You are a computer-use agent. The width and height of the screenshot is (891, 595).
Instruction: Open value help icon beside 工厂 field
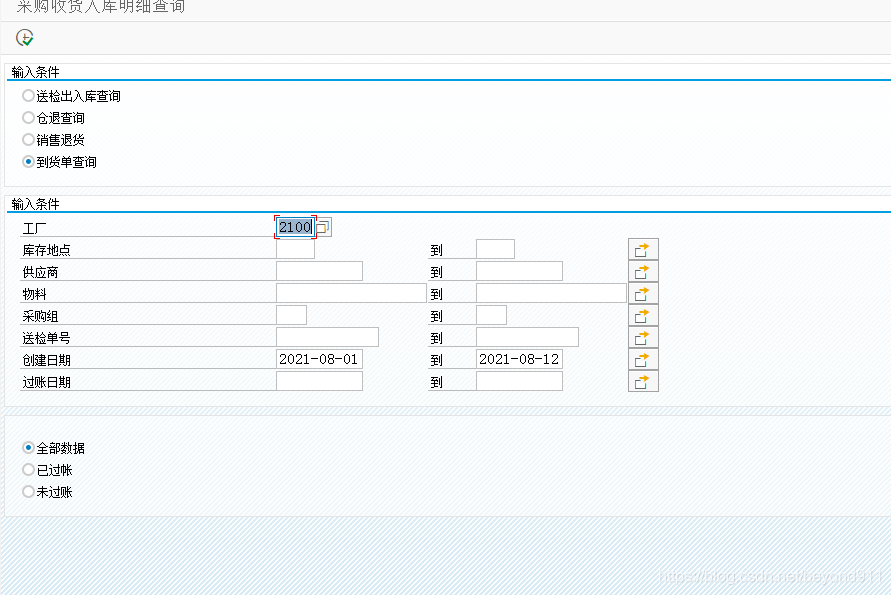tap(322, 227)
